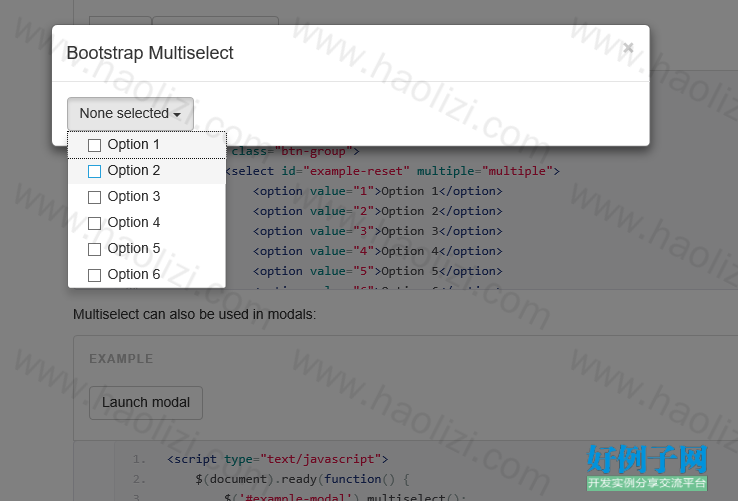Viewport: 738px width, 501px height.
Task: Check the Option 1 checkbox
Action: pyautogui.click(x=95, y=145)
